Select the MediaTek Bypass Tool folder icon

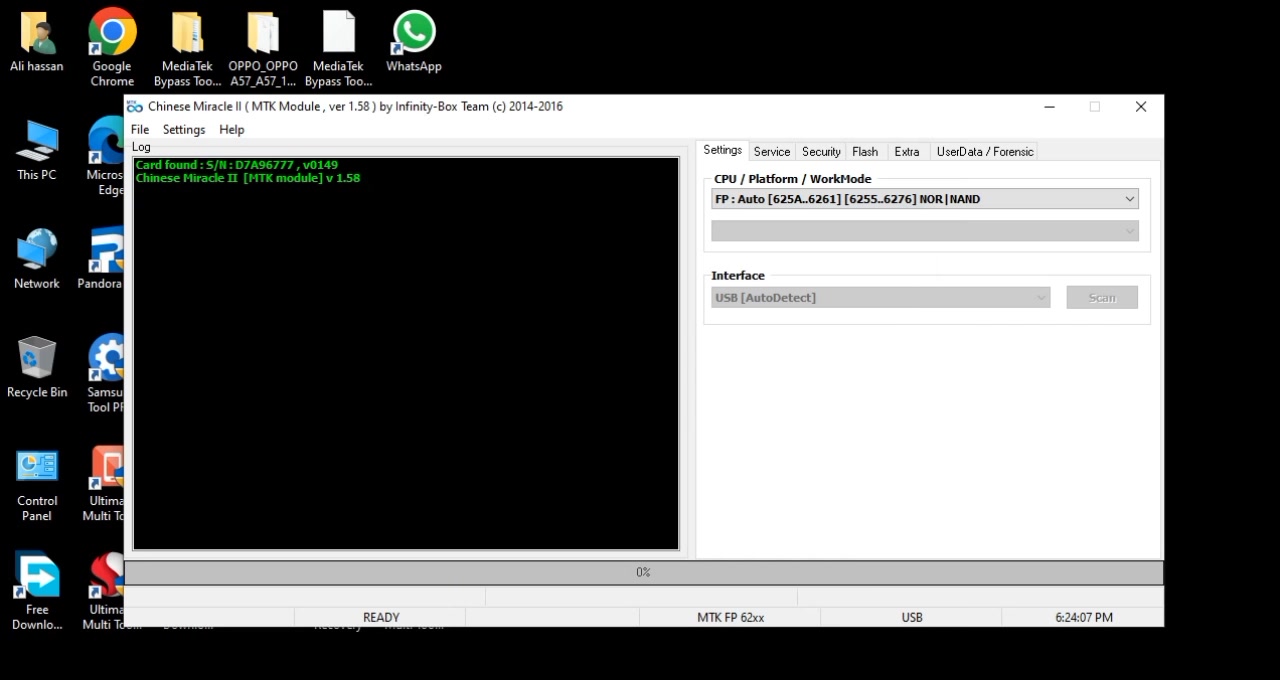coord(187,48)
